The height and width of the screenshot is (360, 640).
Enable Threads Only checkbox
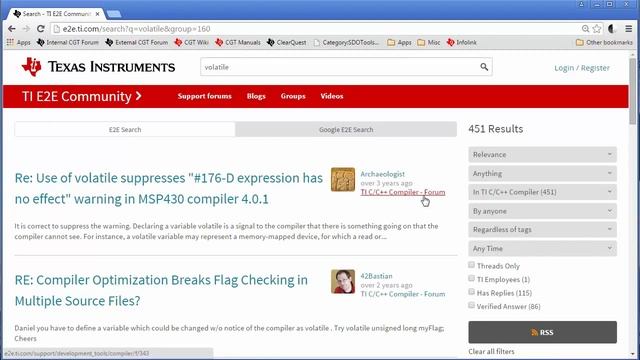coord(471,265)
